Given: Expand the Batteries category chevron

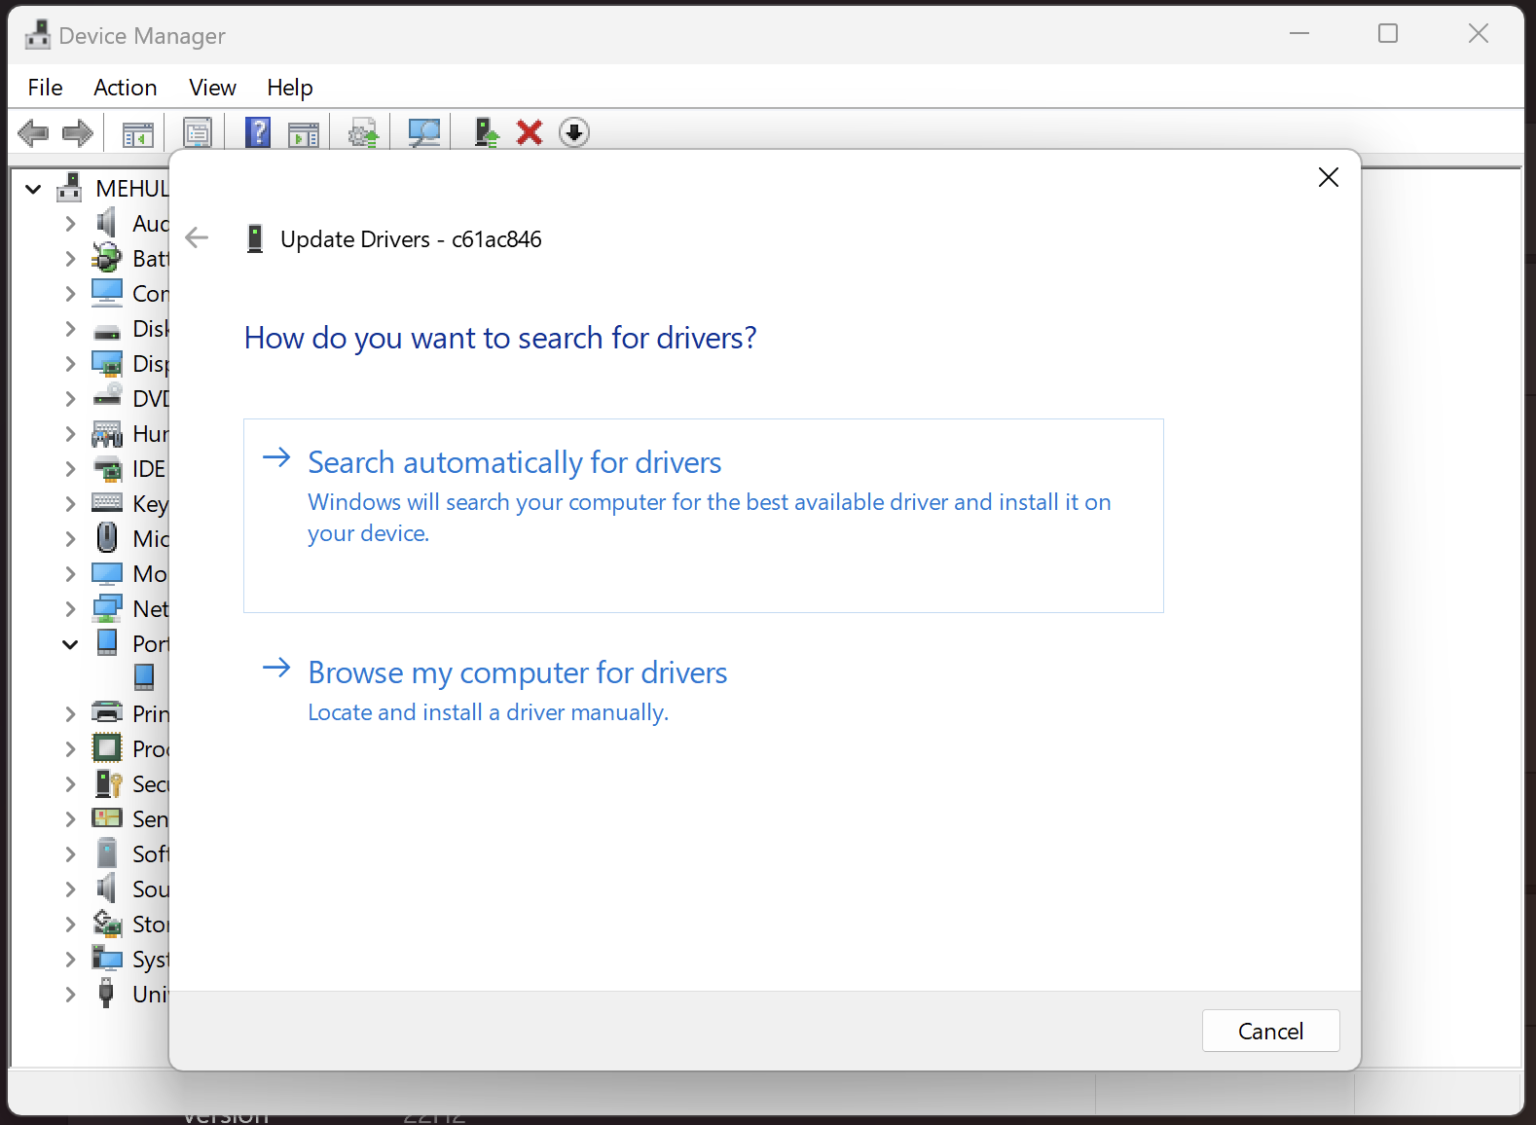Looking at the screenshot, I should [x=70, y=259].
